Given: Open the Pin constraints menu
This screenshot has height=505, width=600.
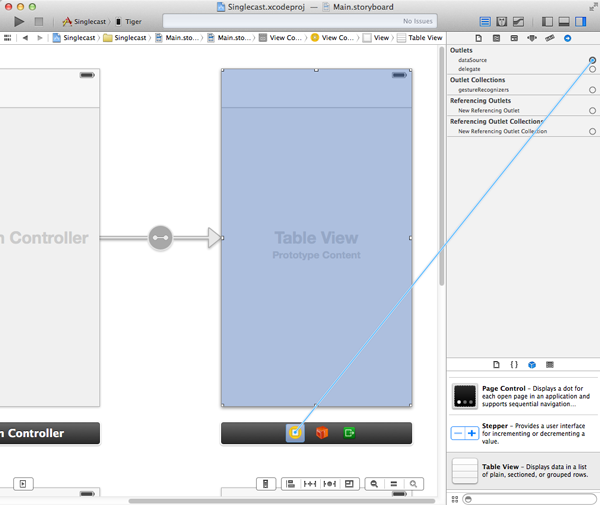Looking at the screenshot, I should pos(310,484).
